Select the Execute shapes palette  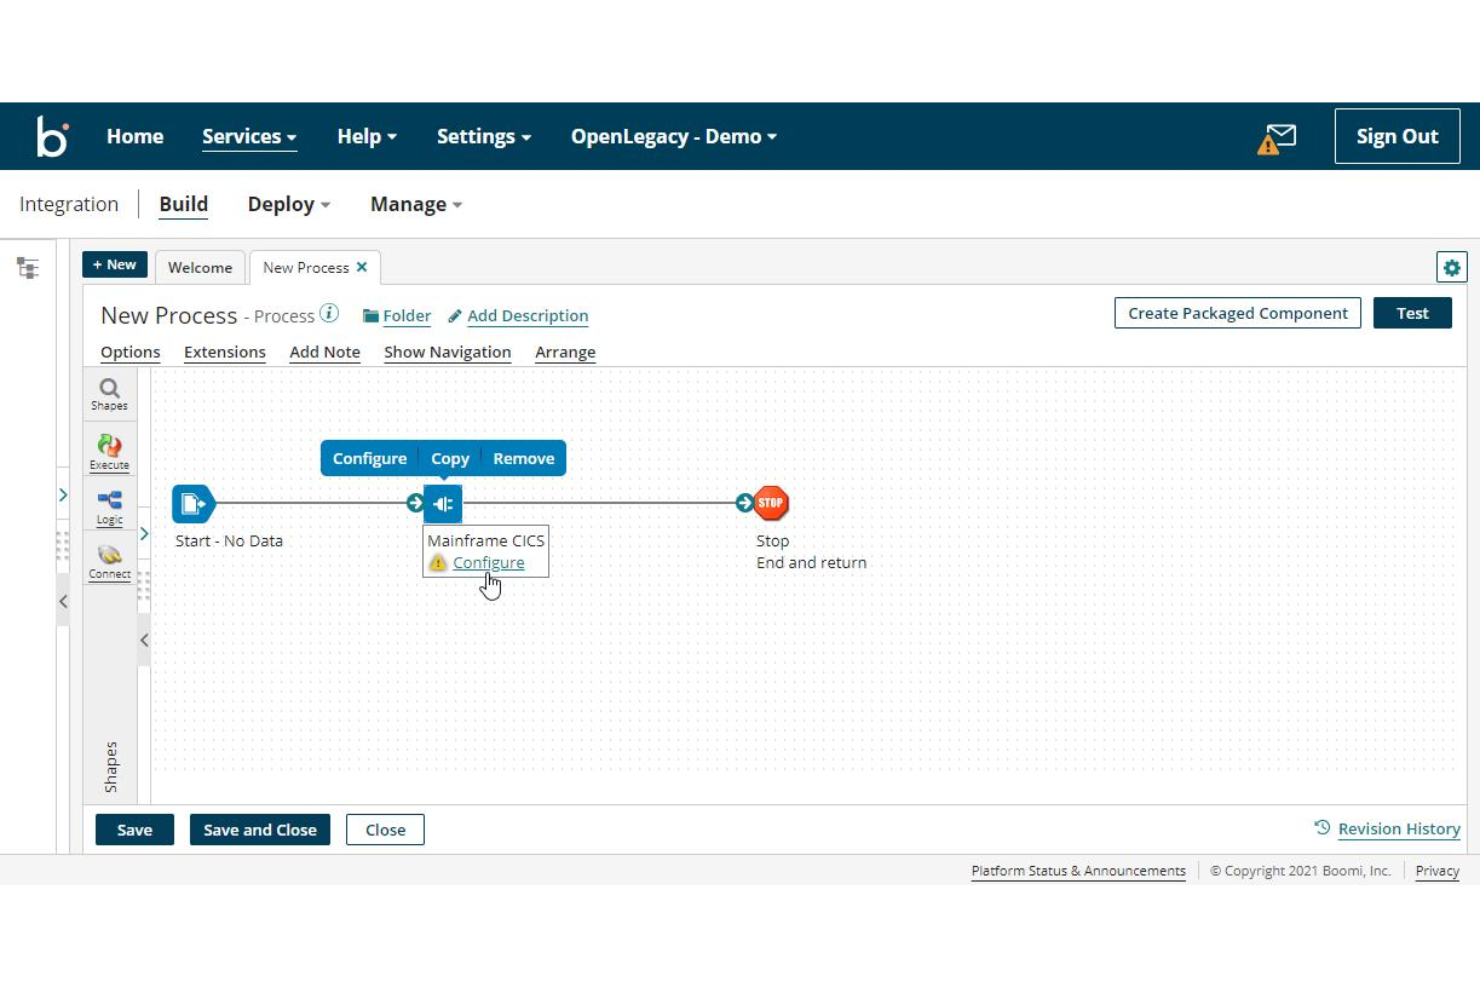click(x=109, y=452)
